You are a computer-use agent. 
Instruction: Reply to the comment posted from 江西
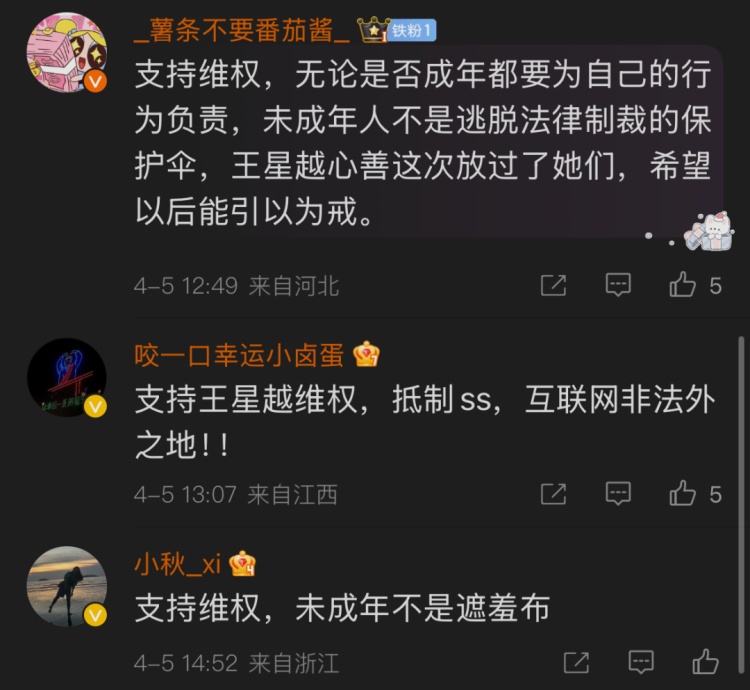(x=618, y=493)
